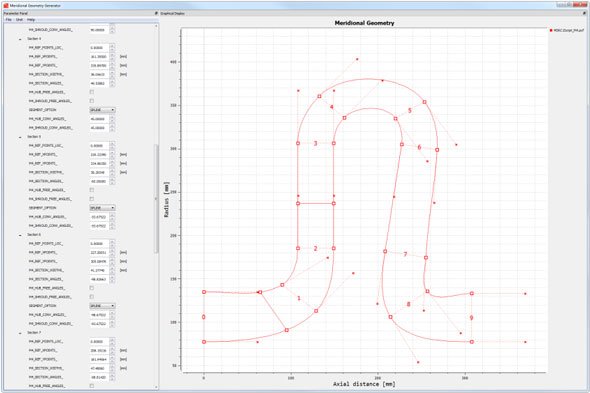Screen dimensions: 590x393
Task: Collapse the Section 5 tree group
Action: pyautogui.click(x=20, y=137)
